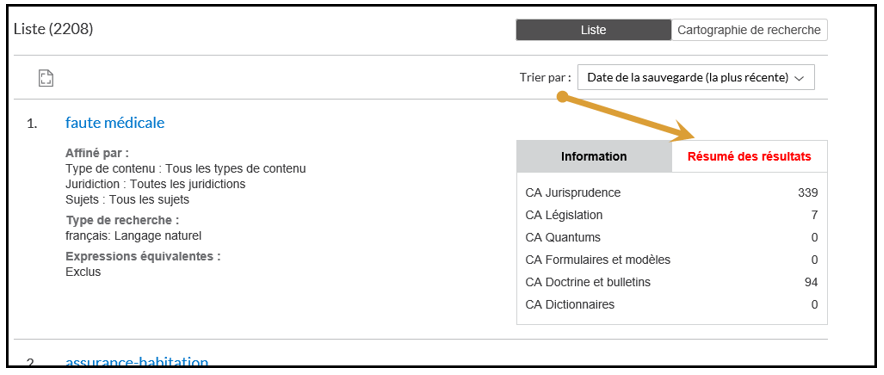Open the assurance-habitation search link
This screenshot has height=375, width=884.
137,363
